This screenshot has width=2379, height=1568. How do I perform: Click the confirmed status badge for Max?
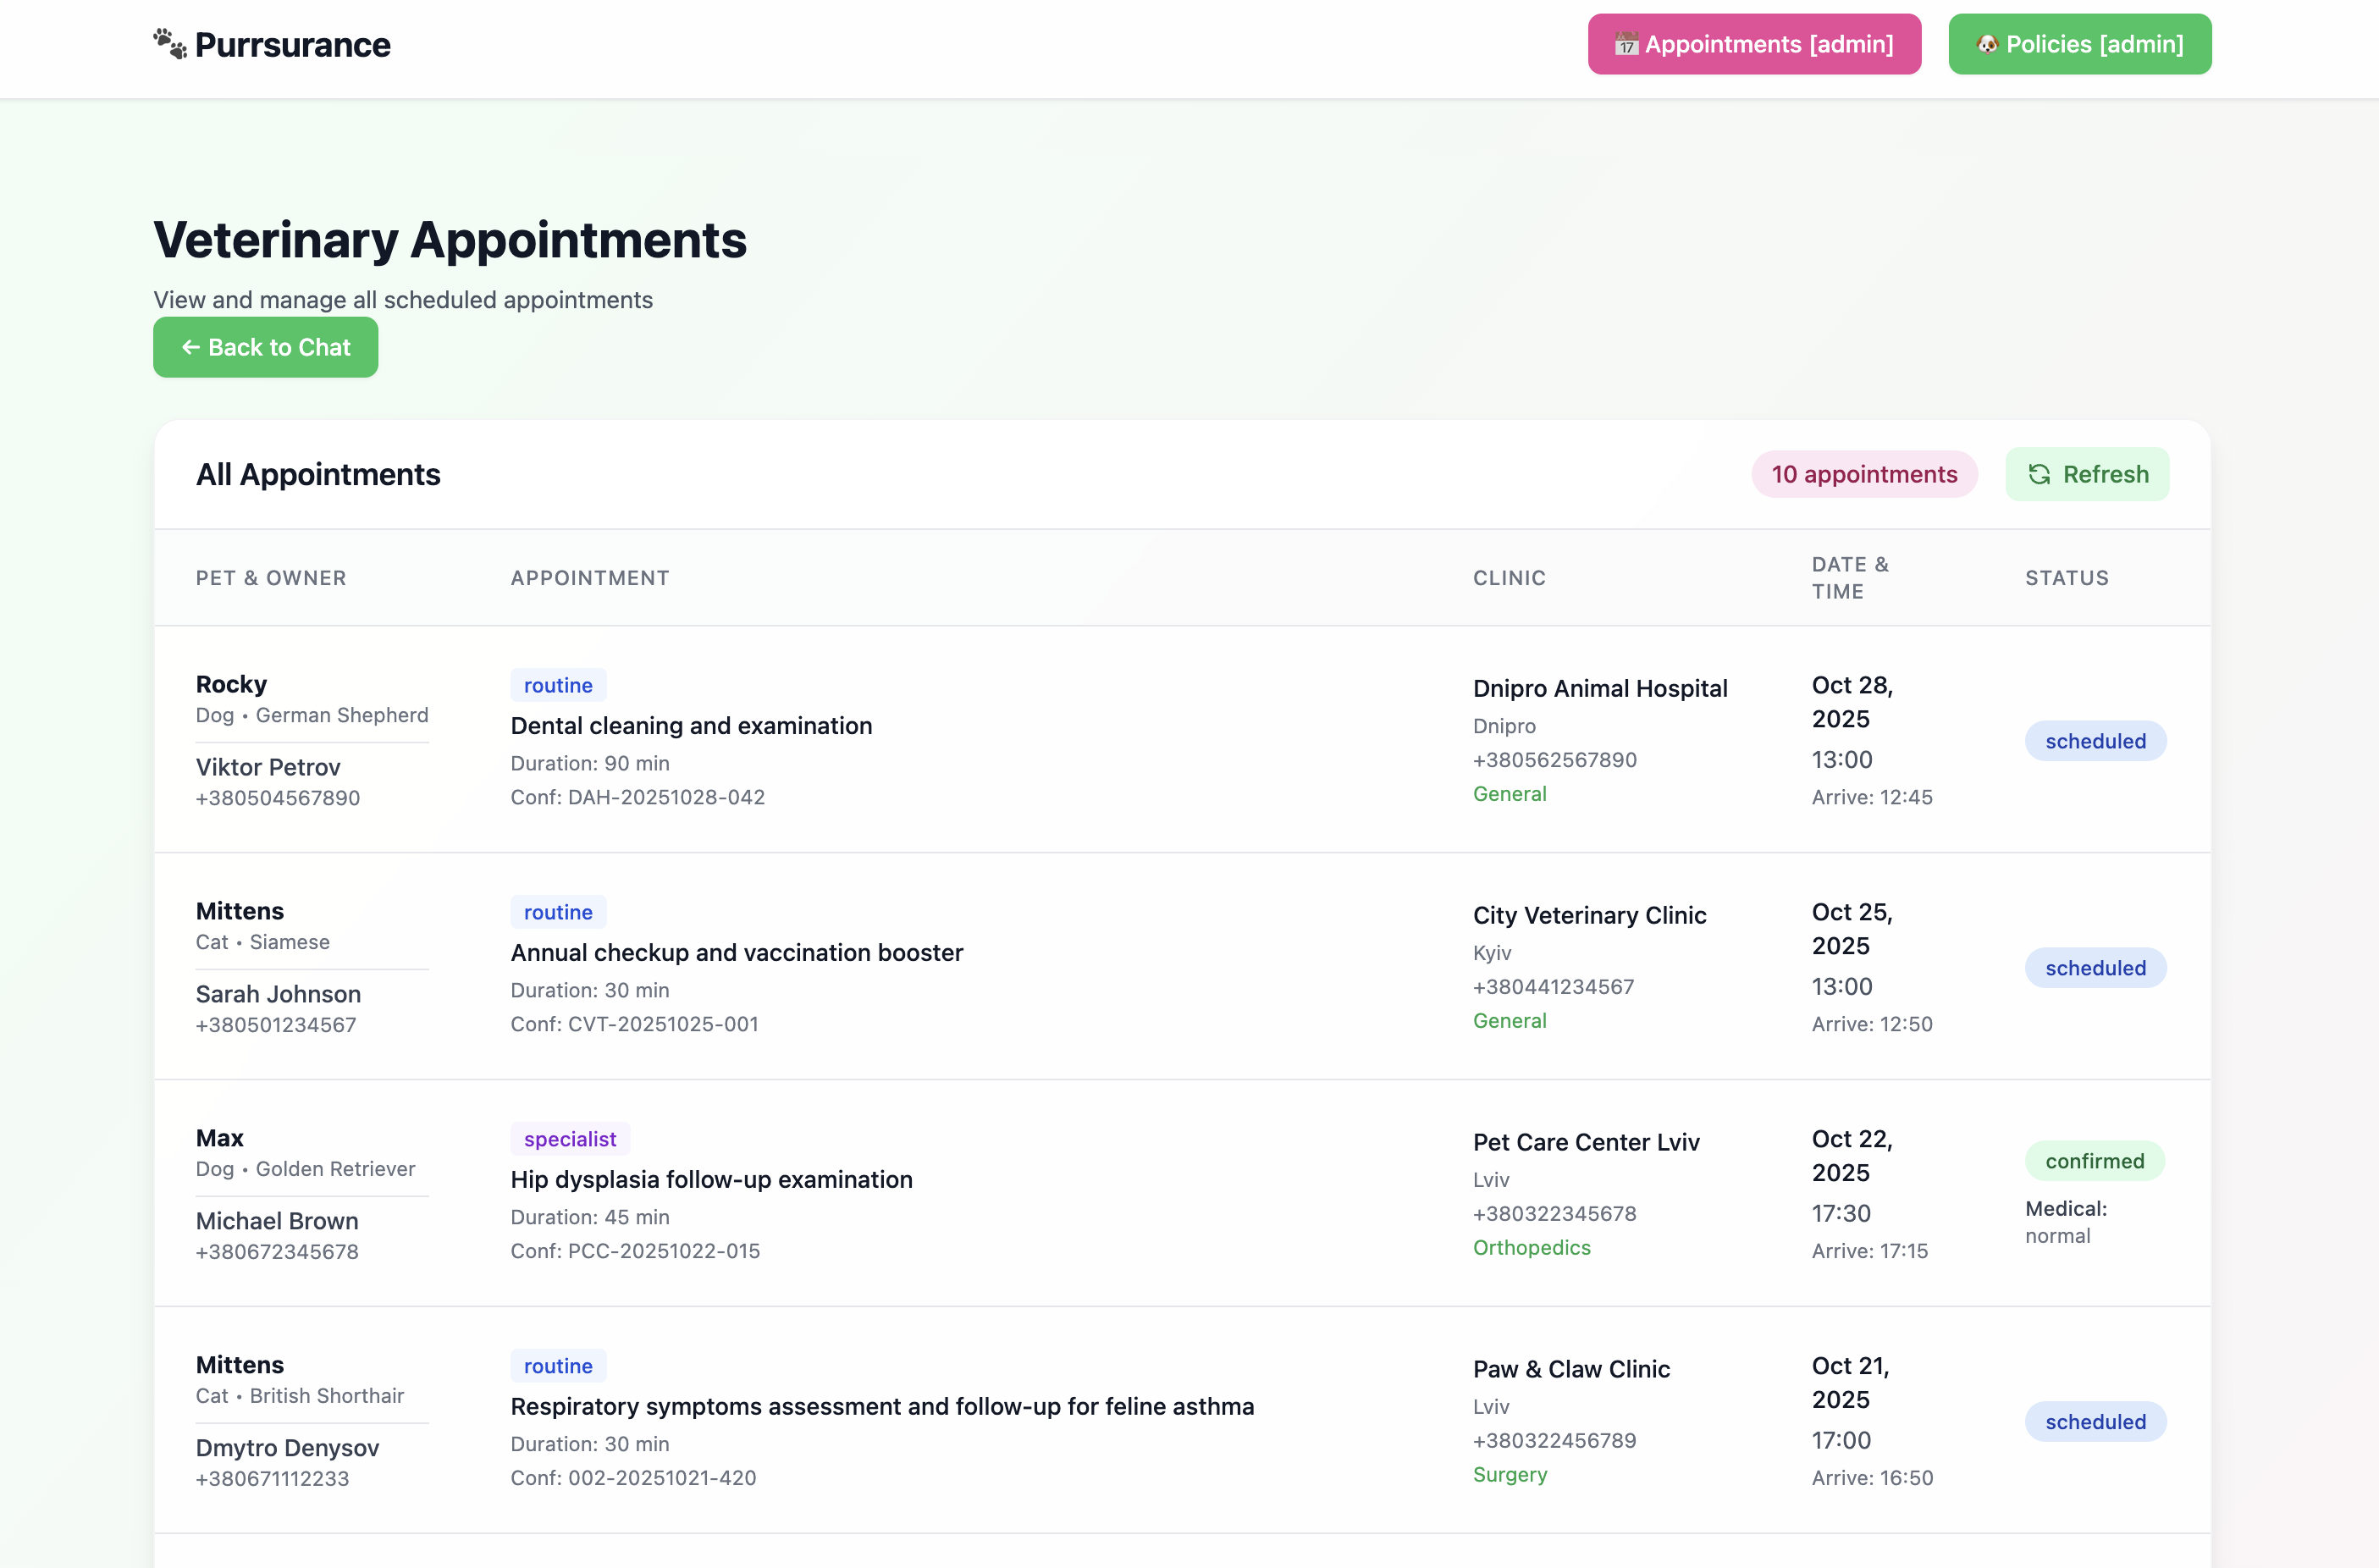[x=2094, y=1161]
